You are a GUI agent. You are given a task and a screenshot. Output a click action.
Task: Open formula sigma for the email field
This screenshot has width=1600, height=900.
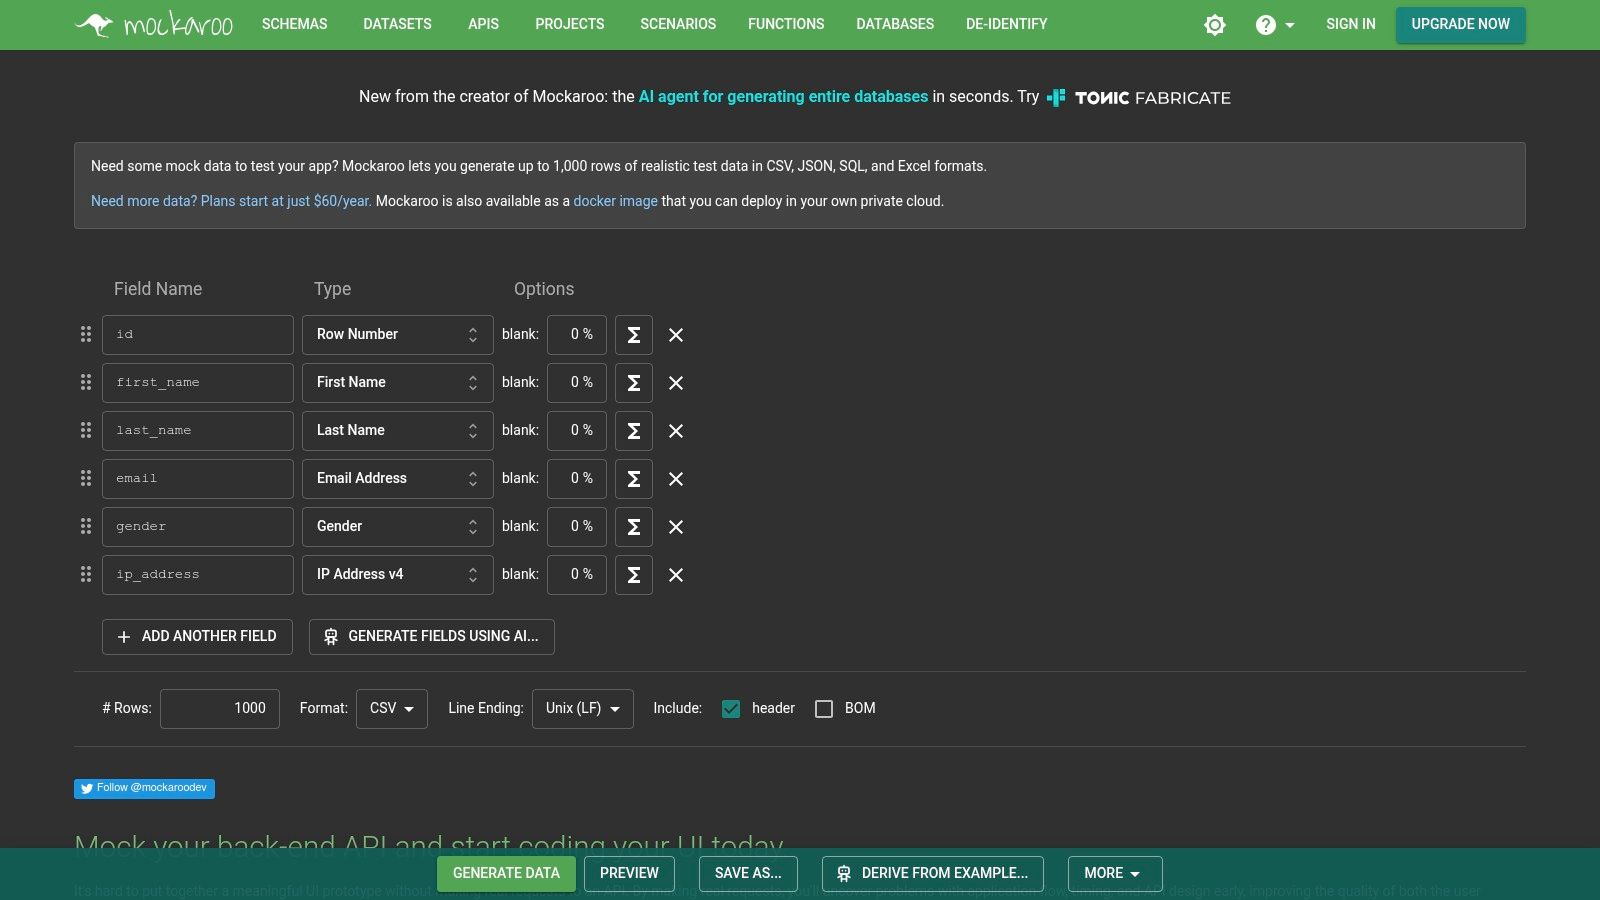(x=633, y=479)
